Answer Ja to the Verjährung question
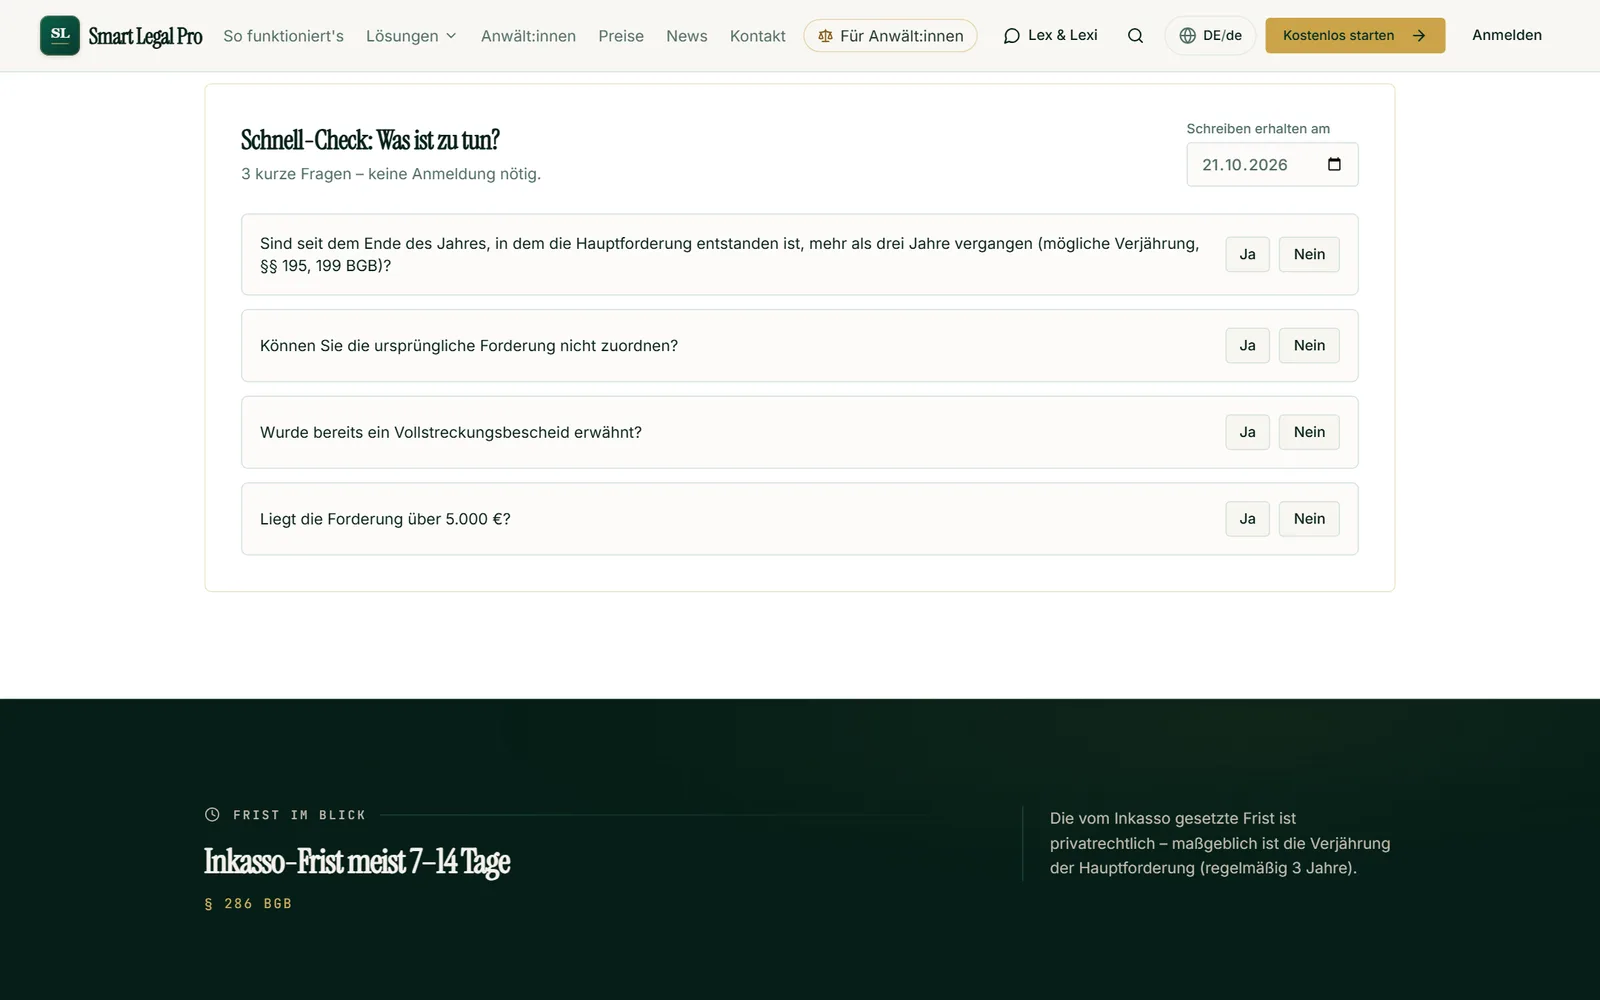Viewport: 1600px width, 1000px height. pyautogui.click(x=1247, y=254)
